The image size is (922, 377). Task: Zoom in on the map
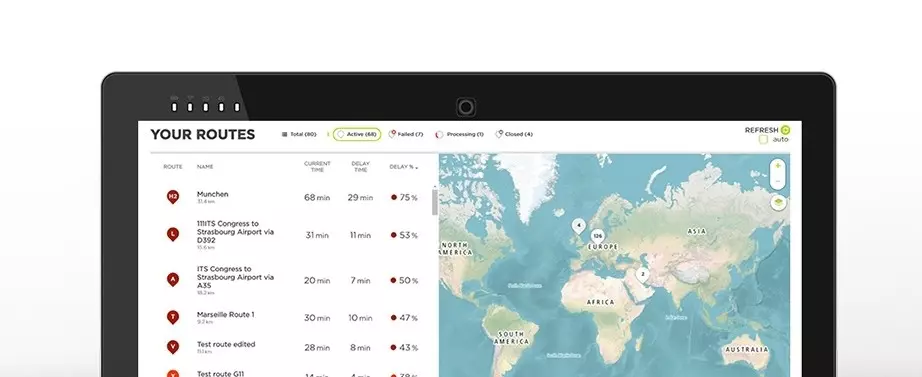(777, 166)
